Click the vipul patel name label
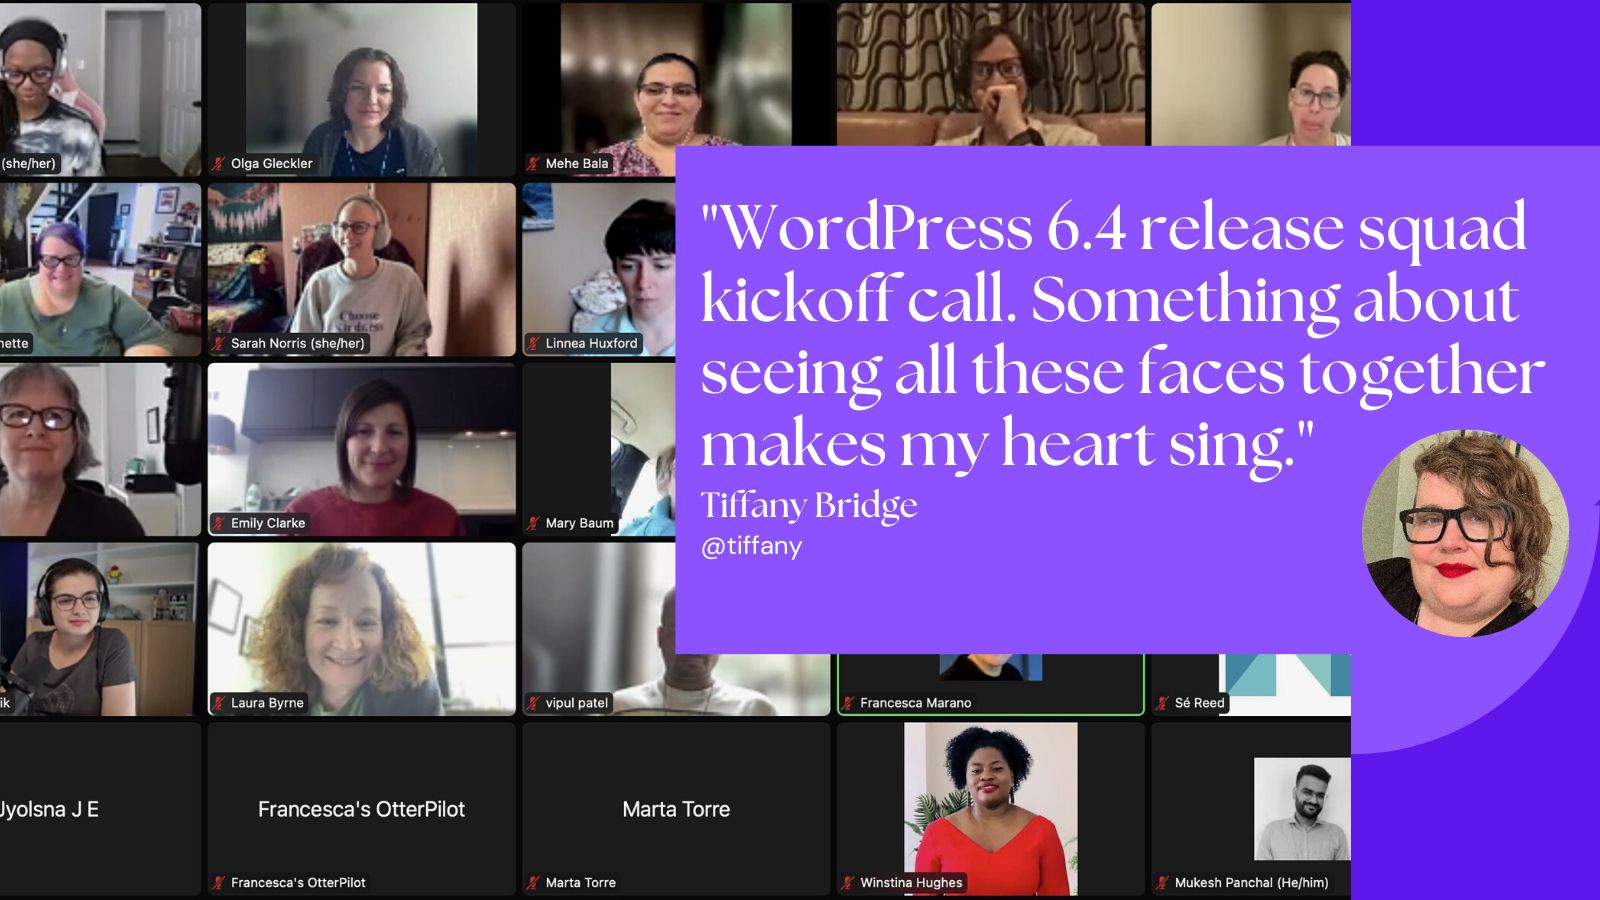1600x900 pixels. click(576, 704)
